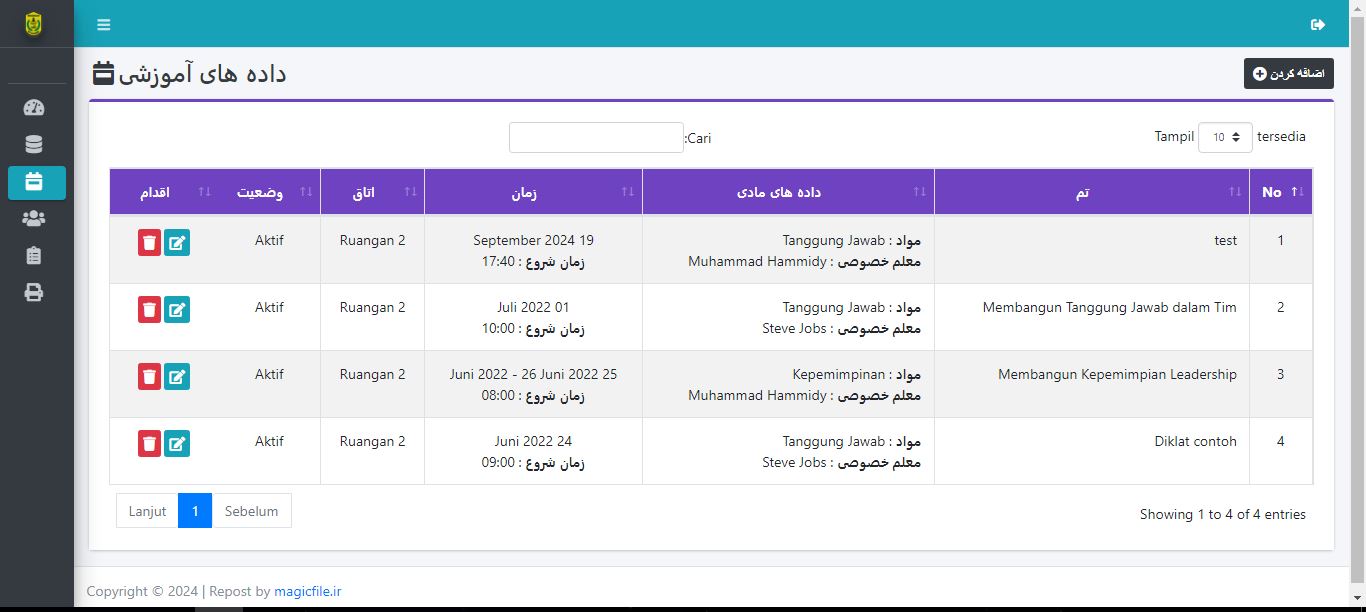1366x612 pixels.
Task: Sort table by the تم column
Action: point(1092,192)
